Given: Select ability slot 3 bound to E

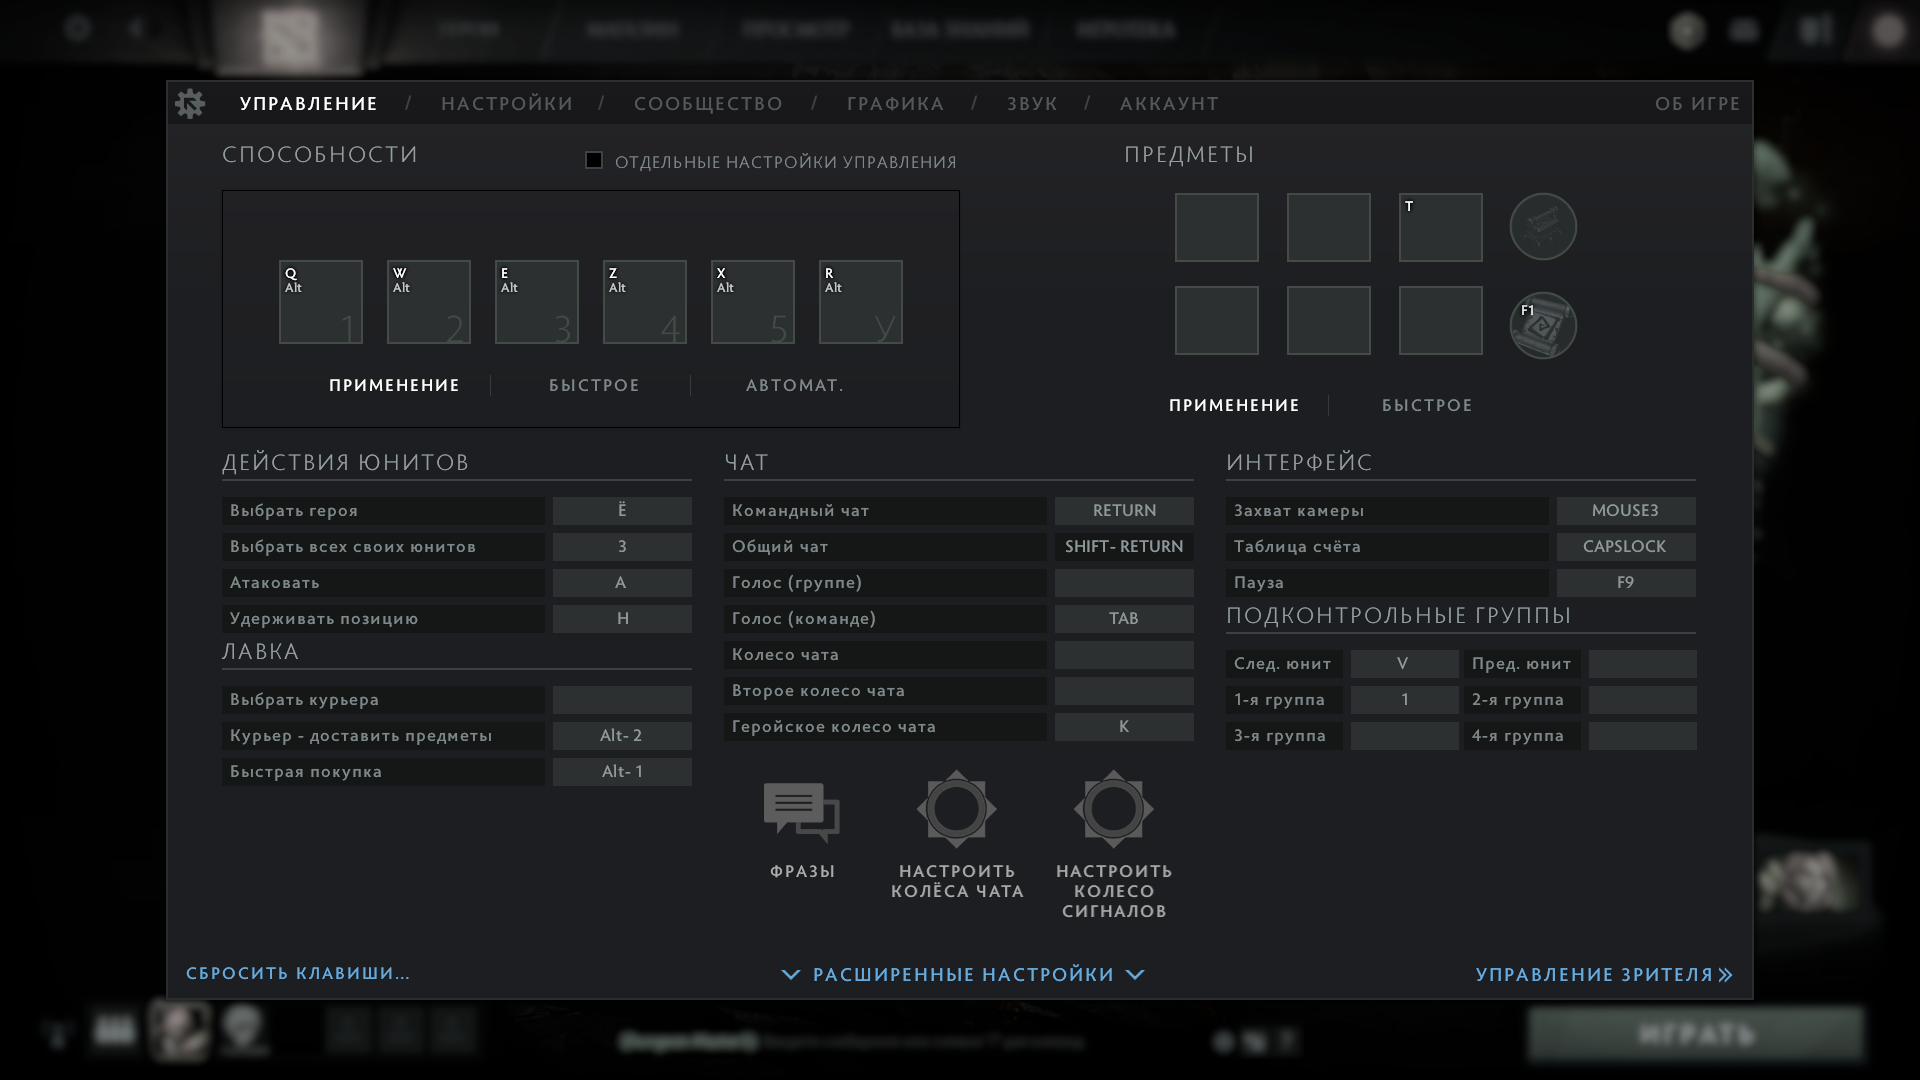Looking at the screenshot, I should pyautogui.click(x=537, y=302).
